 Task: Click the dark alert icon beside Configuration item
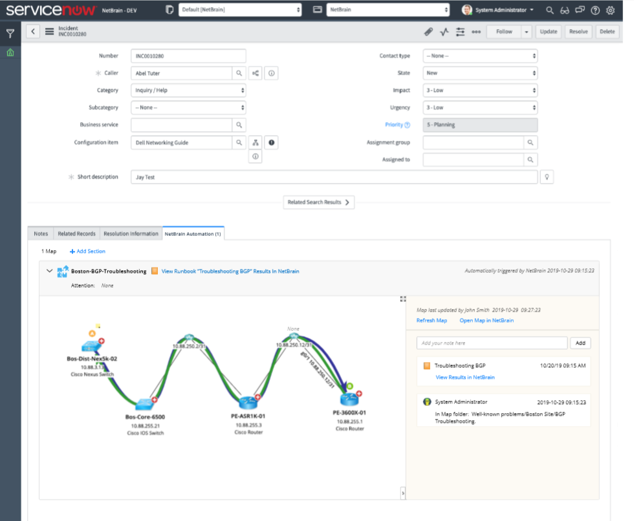pos(271,143)
